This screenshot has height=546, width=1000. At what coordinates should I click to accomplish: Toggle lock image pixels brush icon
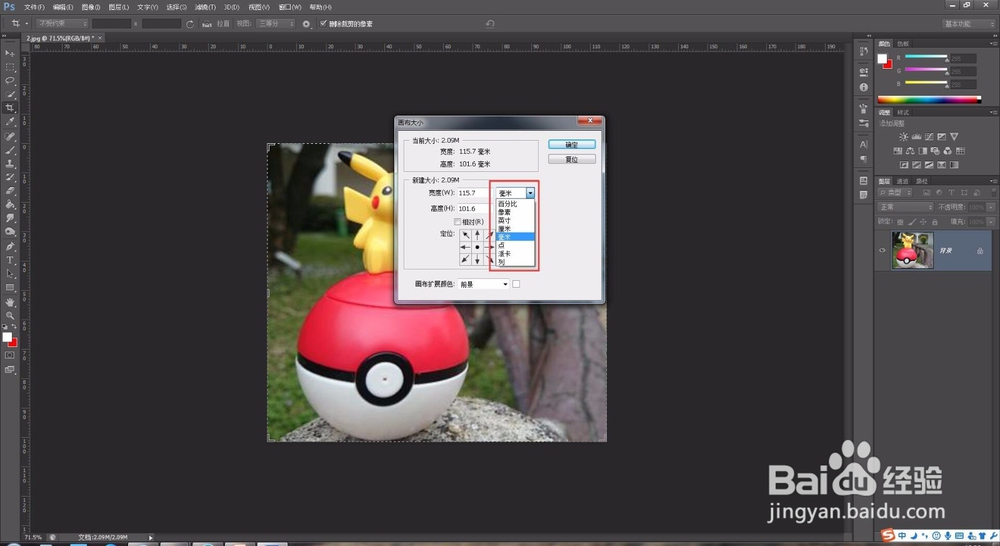[x=912, y=222]
